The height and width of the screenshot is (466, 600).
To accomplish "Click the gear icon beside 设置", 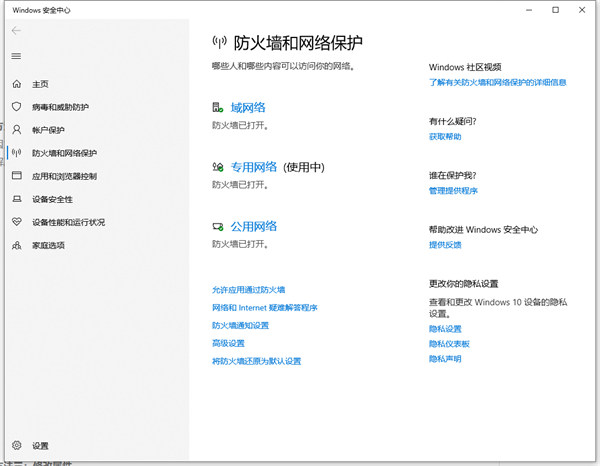I will (x=16, y=445).
